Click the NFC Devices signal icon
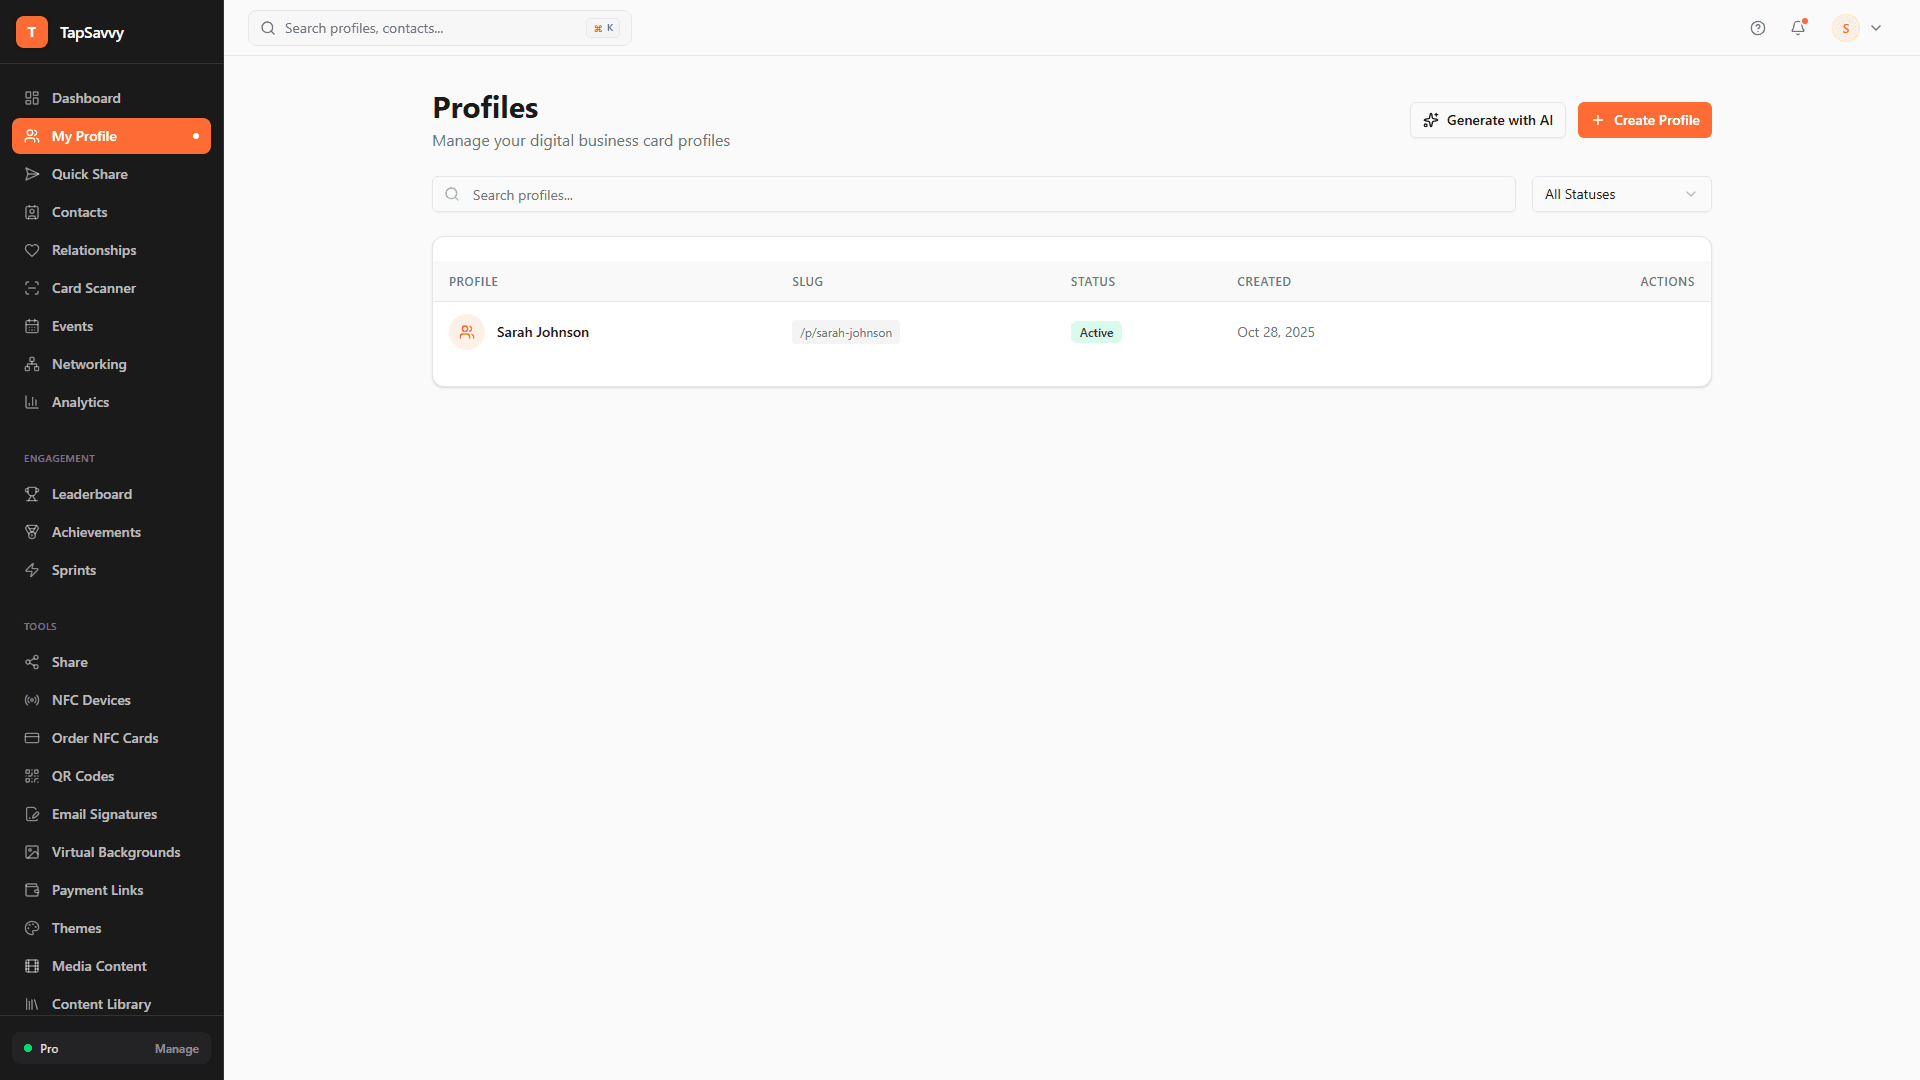Screen dimensions: 1920x1080 (33, 700)
